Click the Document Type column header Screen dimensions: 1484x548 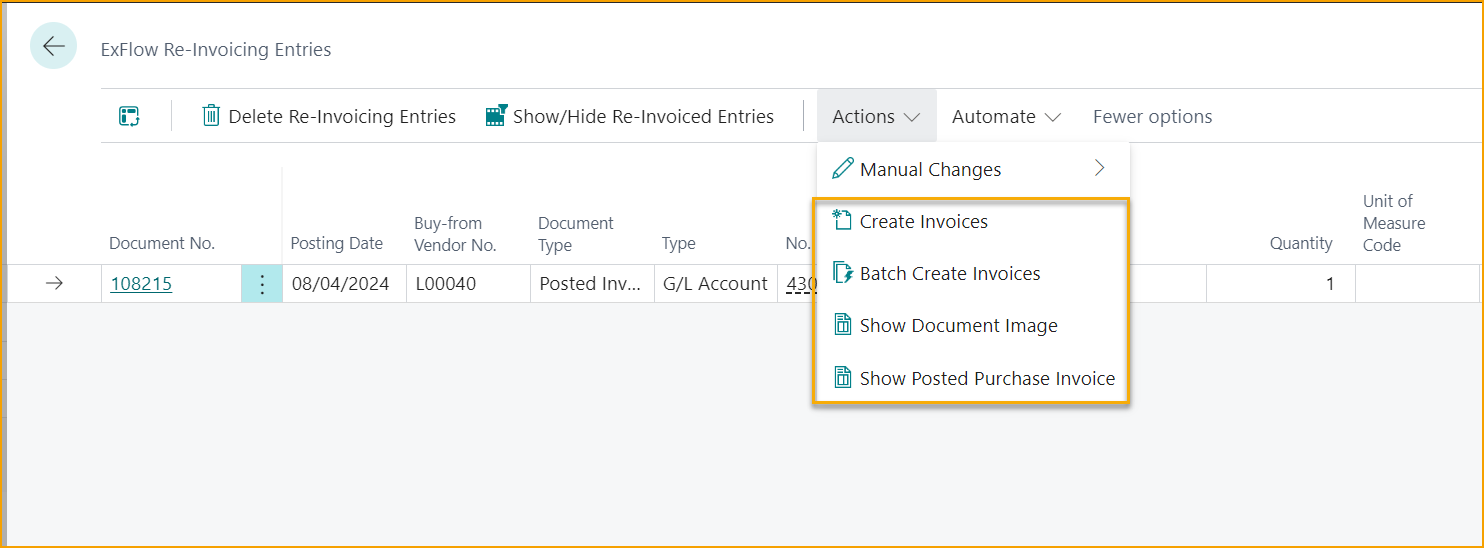576,234
